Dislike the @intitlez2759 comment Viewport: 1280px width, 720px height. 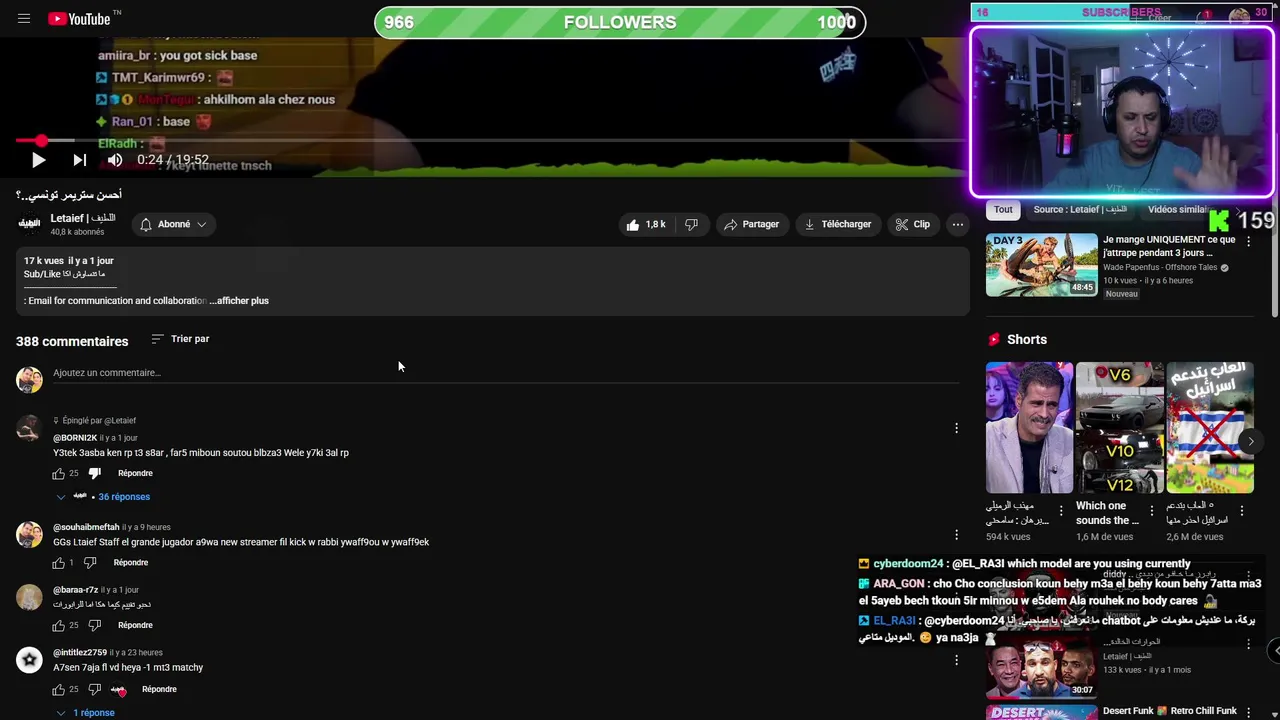(95, 689)
